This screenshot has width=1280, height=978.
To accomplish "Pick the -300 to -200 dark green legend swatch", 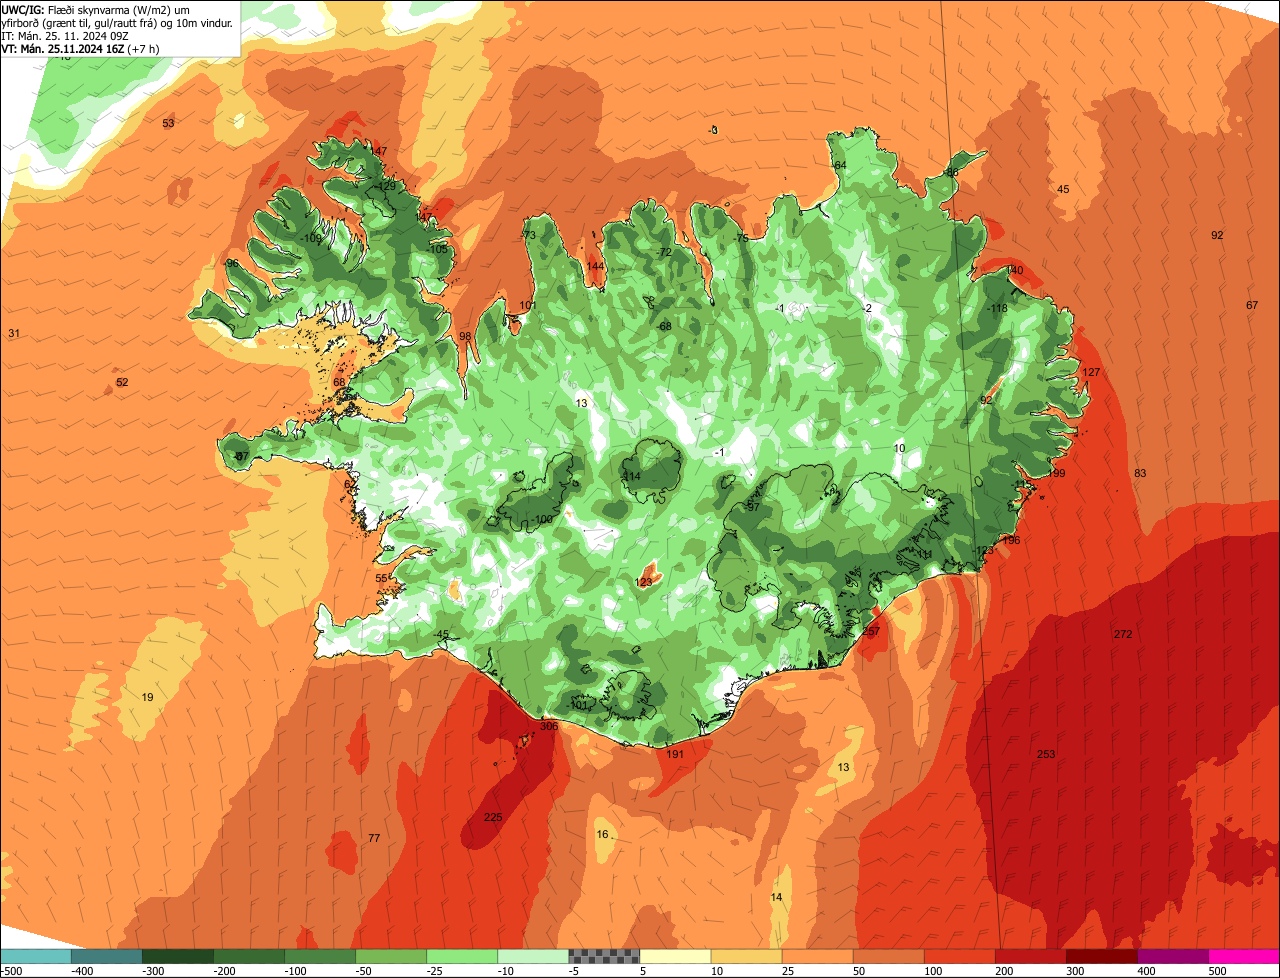I will (x=177, y=956).
